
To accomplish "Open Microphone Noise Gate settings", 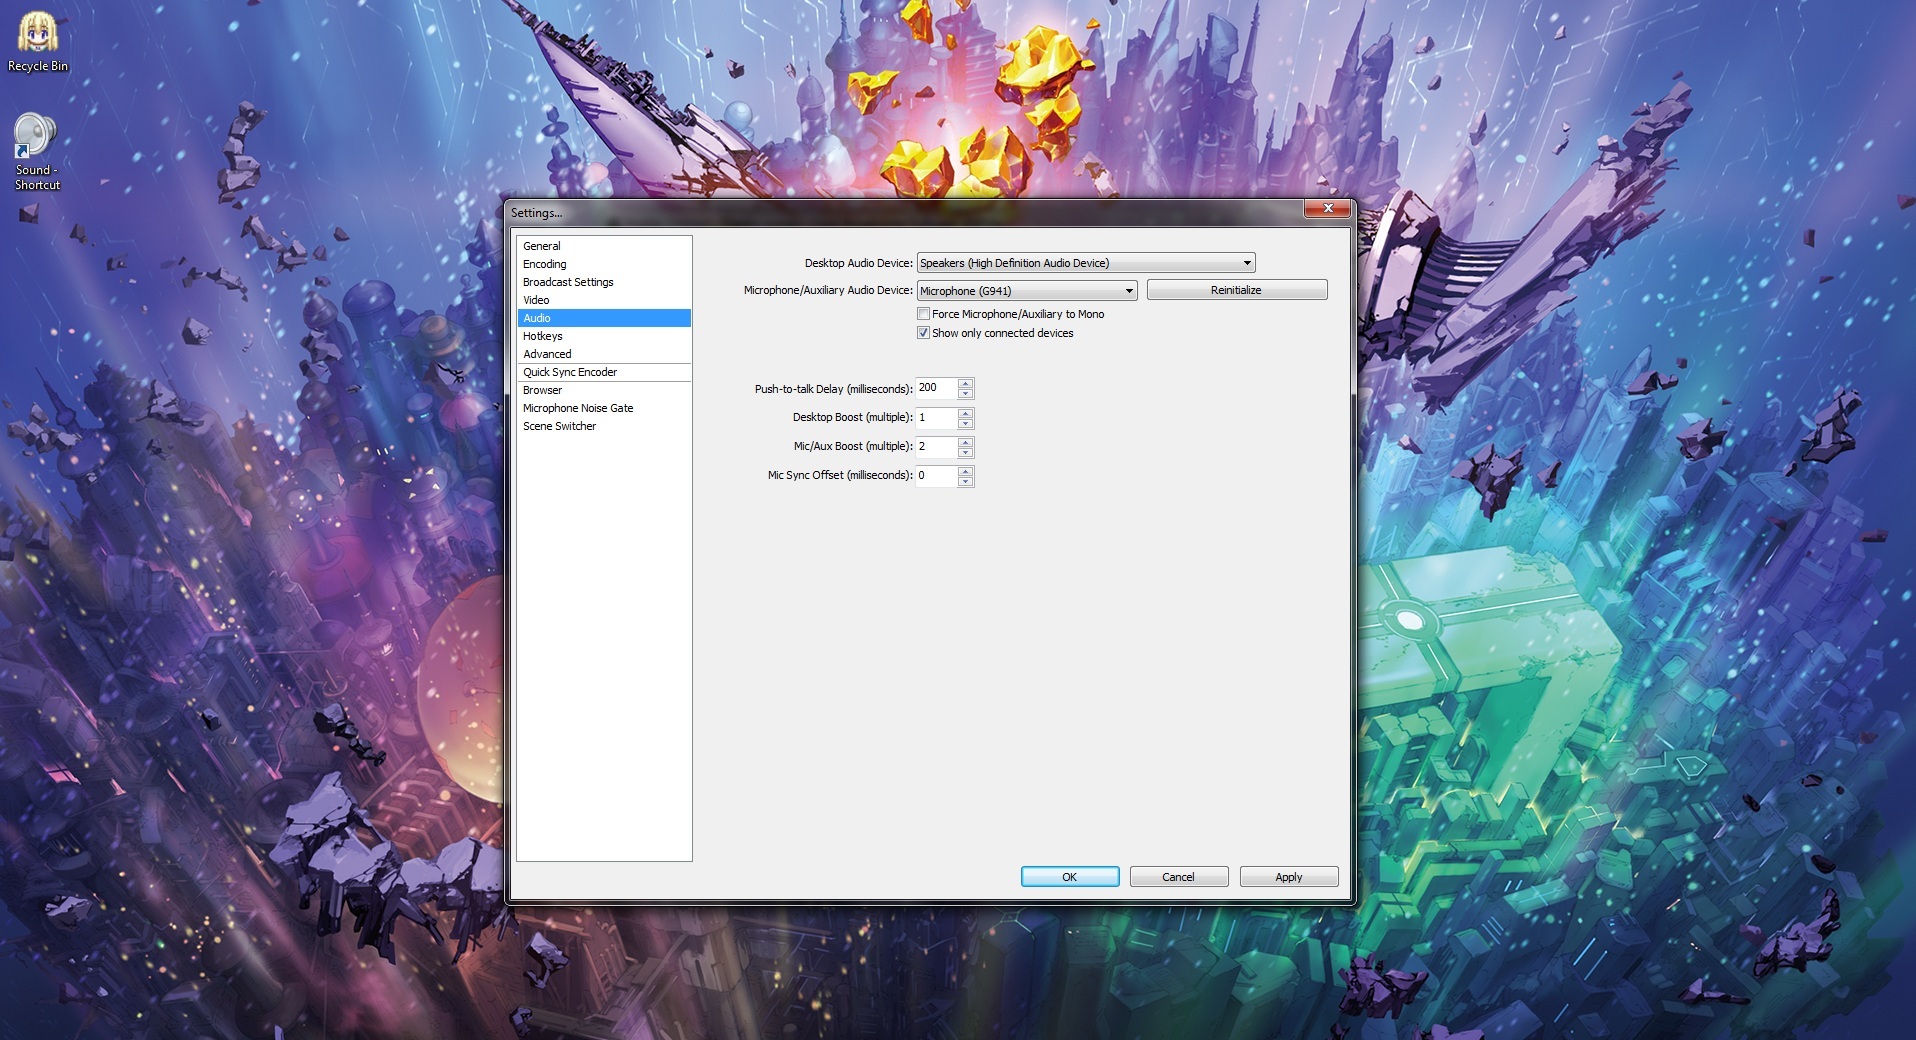I will (604, 408).
